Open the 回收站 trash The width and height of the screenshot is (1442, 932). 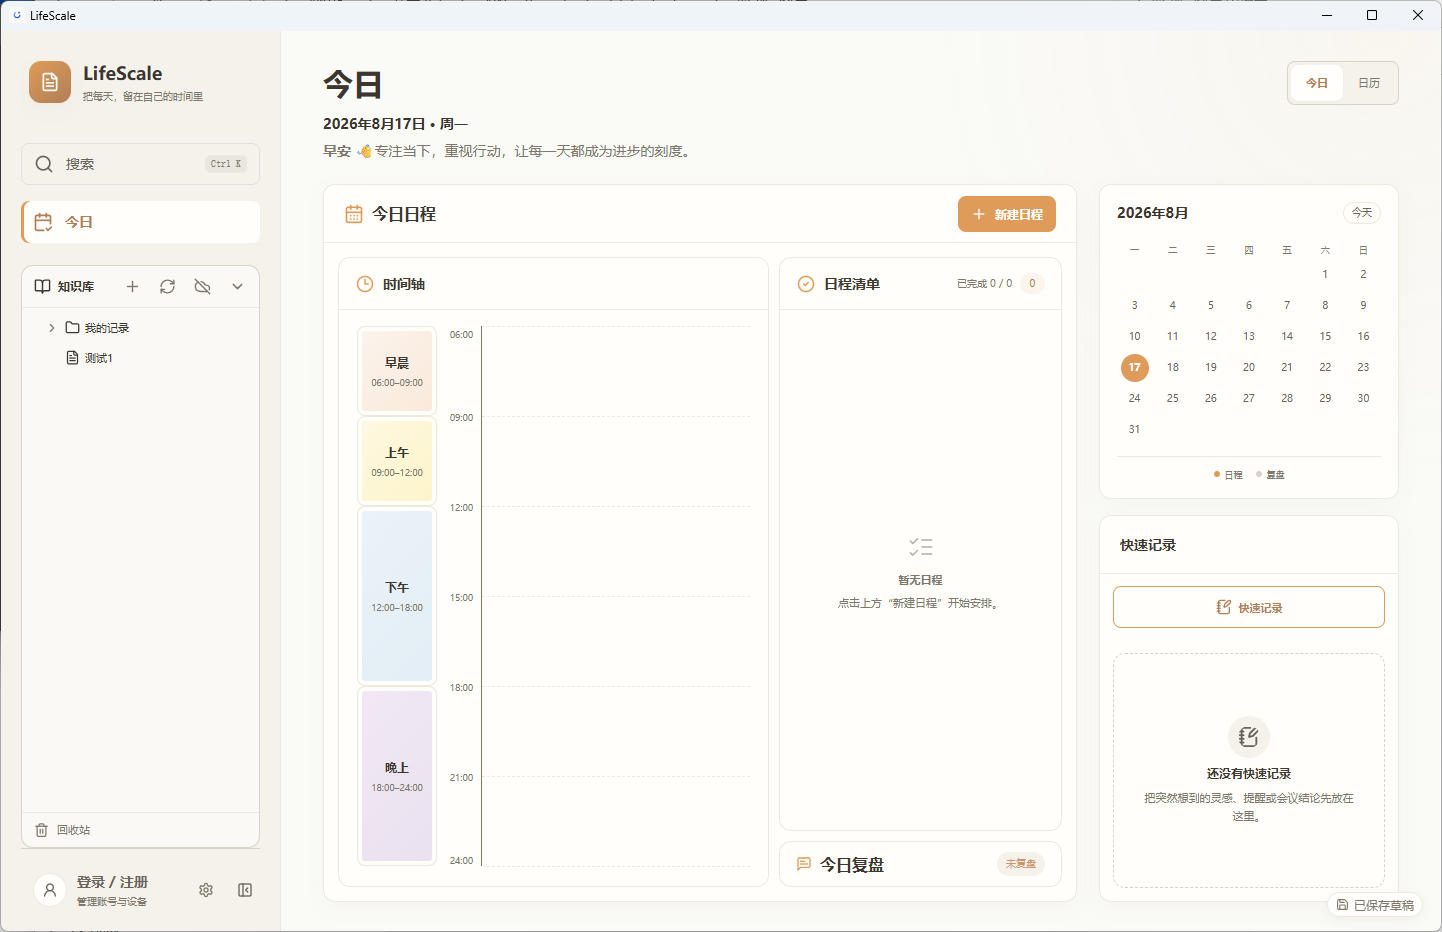pyautogui.click(x=62, y=830)
